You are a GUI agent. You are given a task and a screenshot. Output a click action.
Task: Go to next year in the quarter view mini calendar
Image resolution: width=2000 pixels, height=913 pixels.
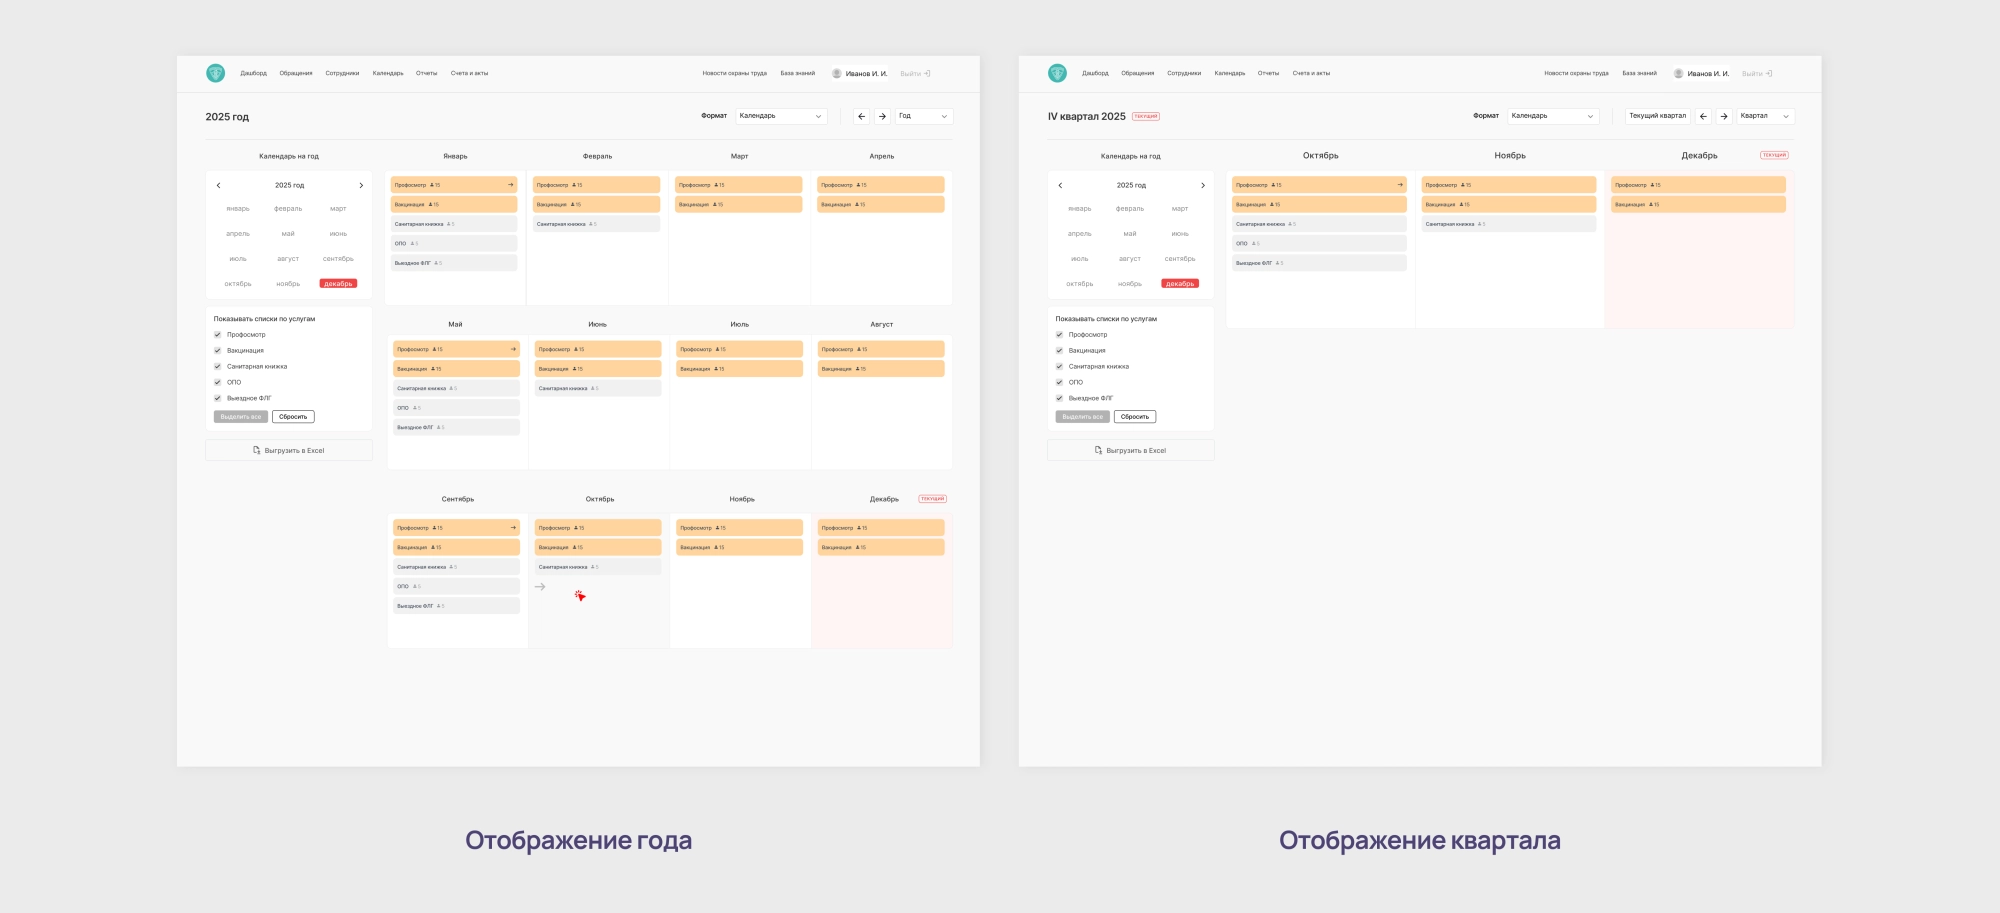[x=1203, y=185]
